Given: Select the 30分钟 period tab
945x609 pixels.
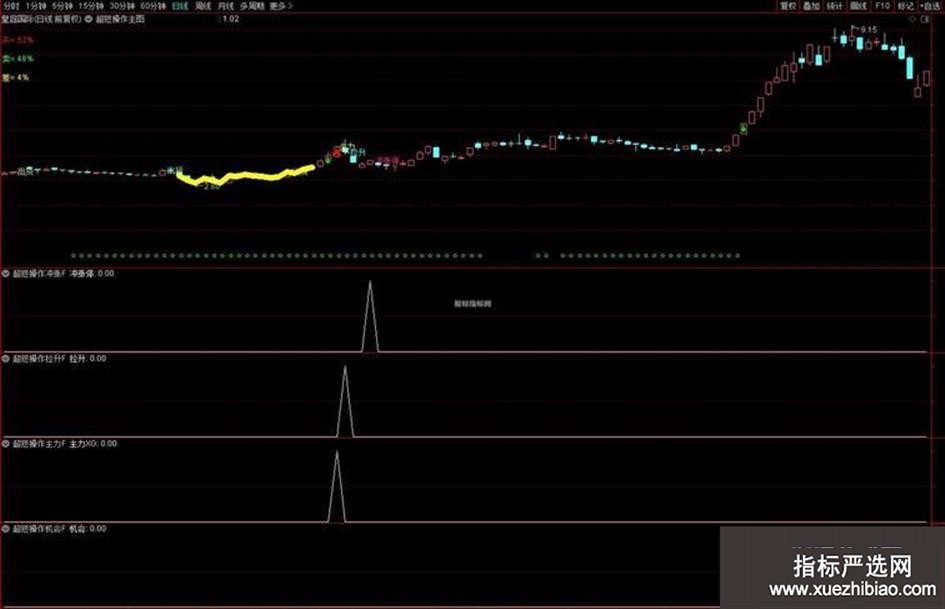Looking at the screenshot, I should click(122, 6).
